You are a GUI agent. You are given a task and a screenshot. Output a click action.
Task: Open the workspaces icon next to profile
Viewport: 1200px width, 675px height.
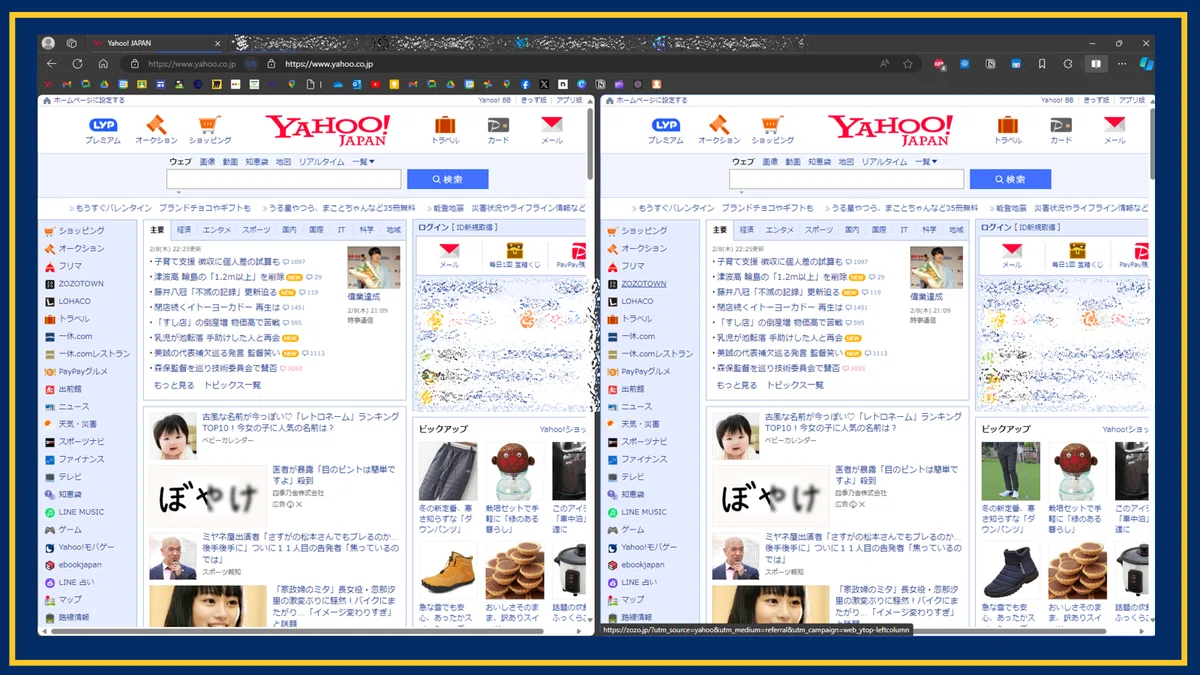coord(72,44)
